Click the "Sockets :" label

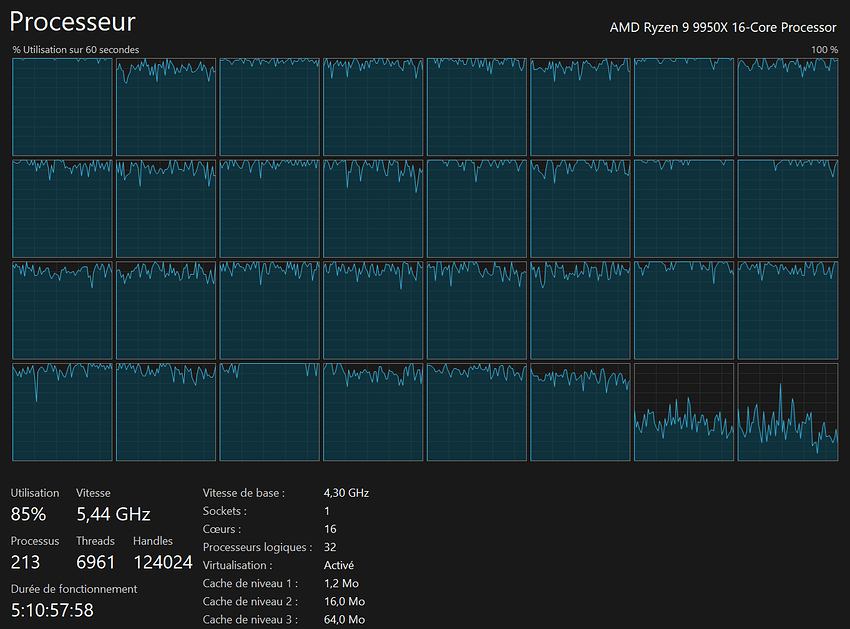tap(225, 511)
